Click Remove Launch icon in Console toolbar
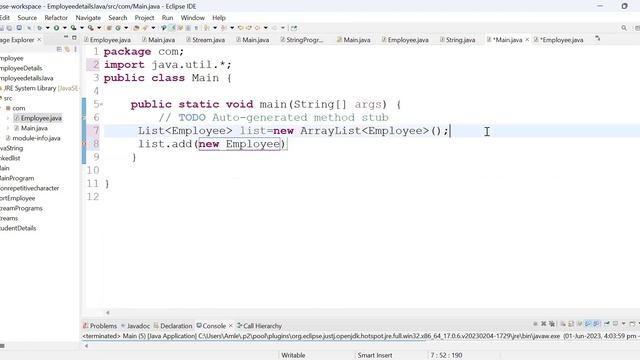640x360 pixels. click(543, 323)
